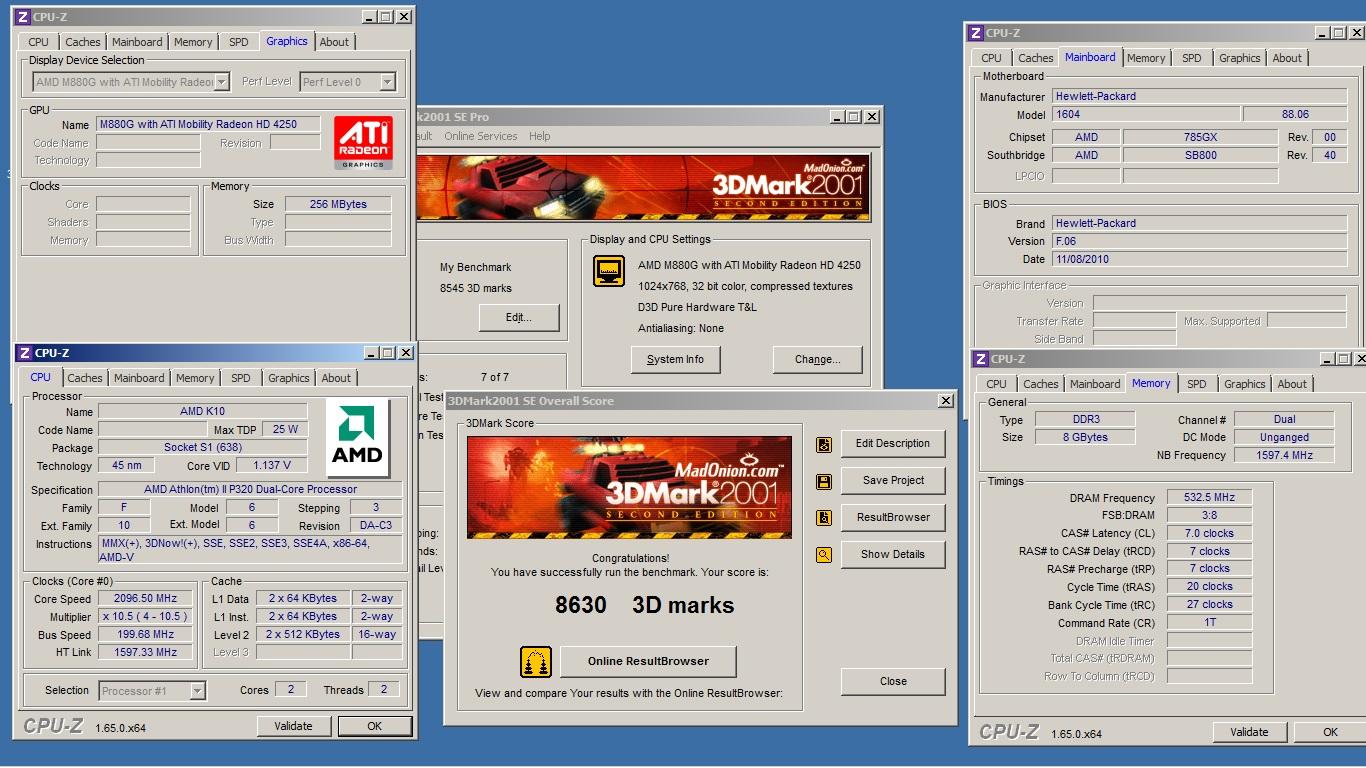
Task: Click the Edit Description button
Action: click(x=893, y=444)
